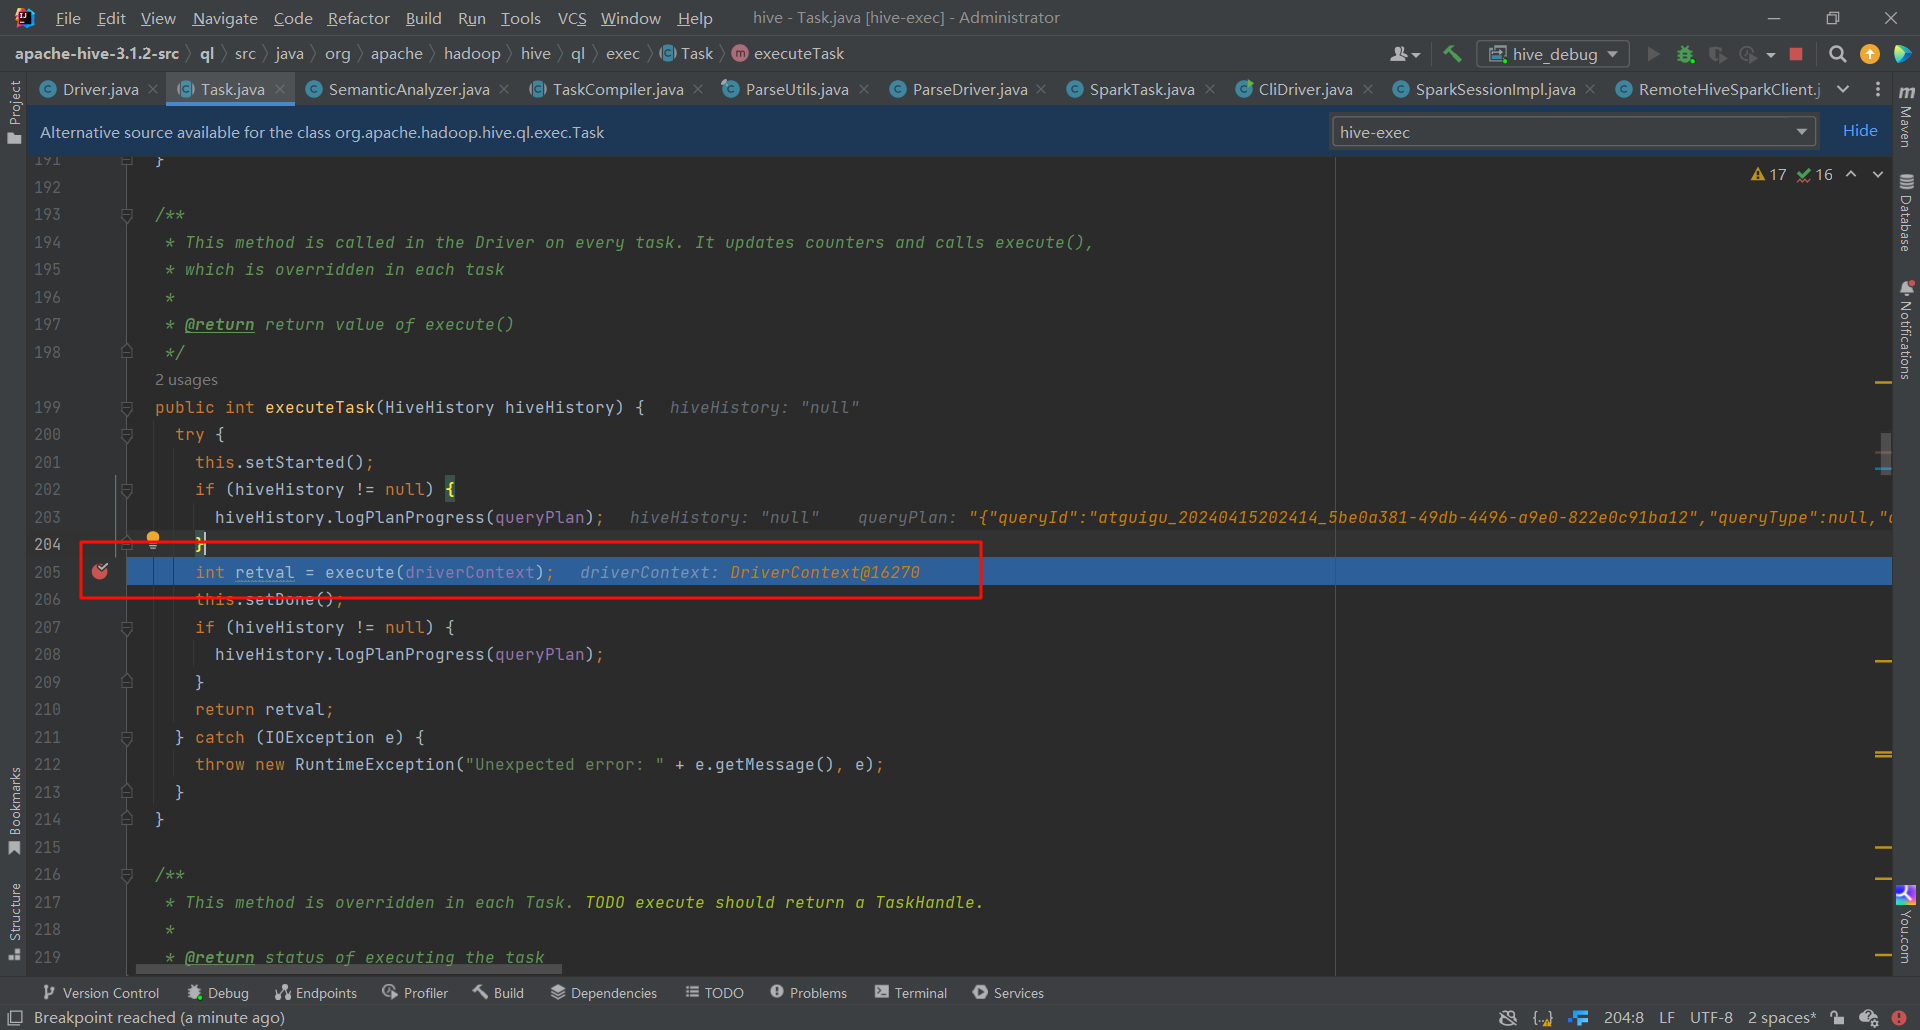Start debugging with the green bug icon
The image size is (1920, 1030).
[x=1685, y=54]
